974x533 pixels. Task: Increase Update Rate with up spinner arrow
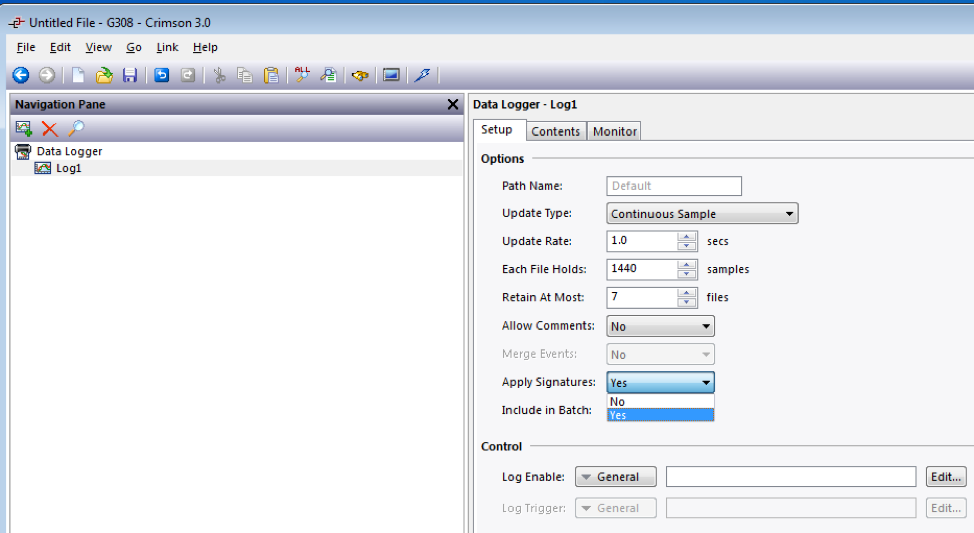click(686, 236)
